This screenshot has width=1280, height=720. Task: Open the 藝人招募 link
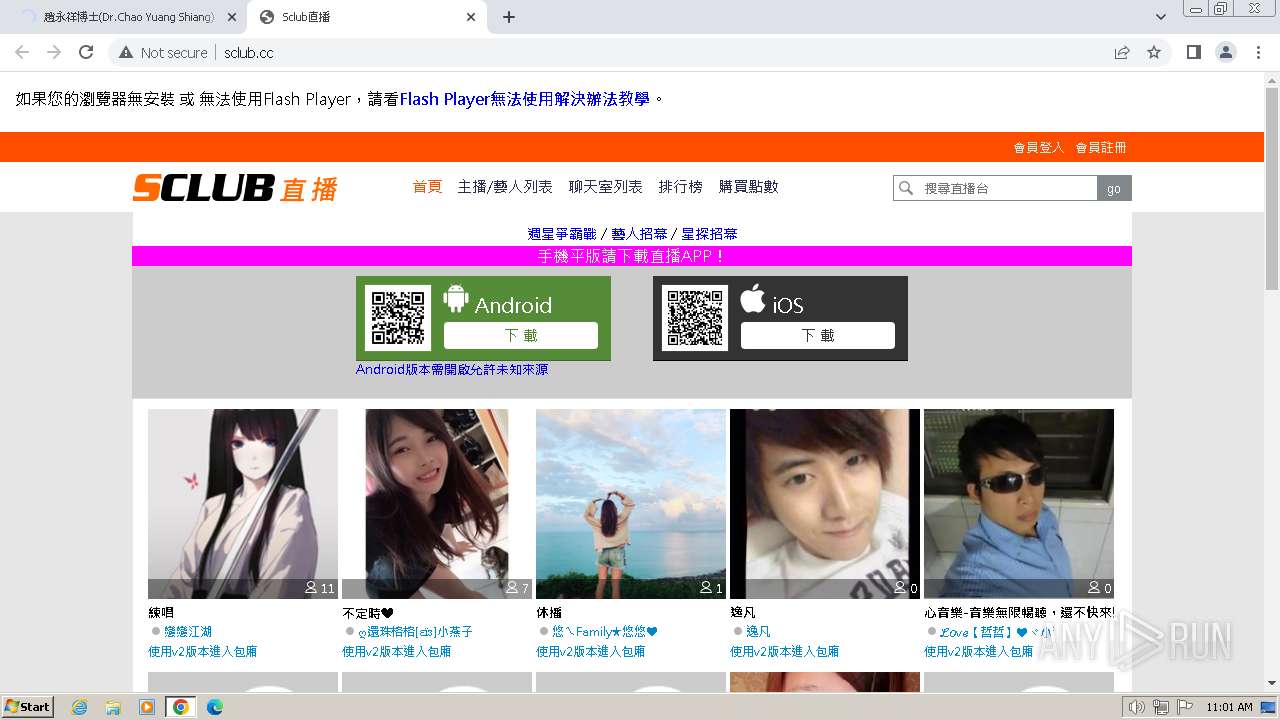(x=639, y=234)
